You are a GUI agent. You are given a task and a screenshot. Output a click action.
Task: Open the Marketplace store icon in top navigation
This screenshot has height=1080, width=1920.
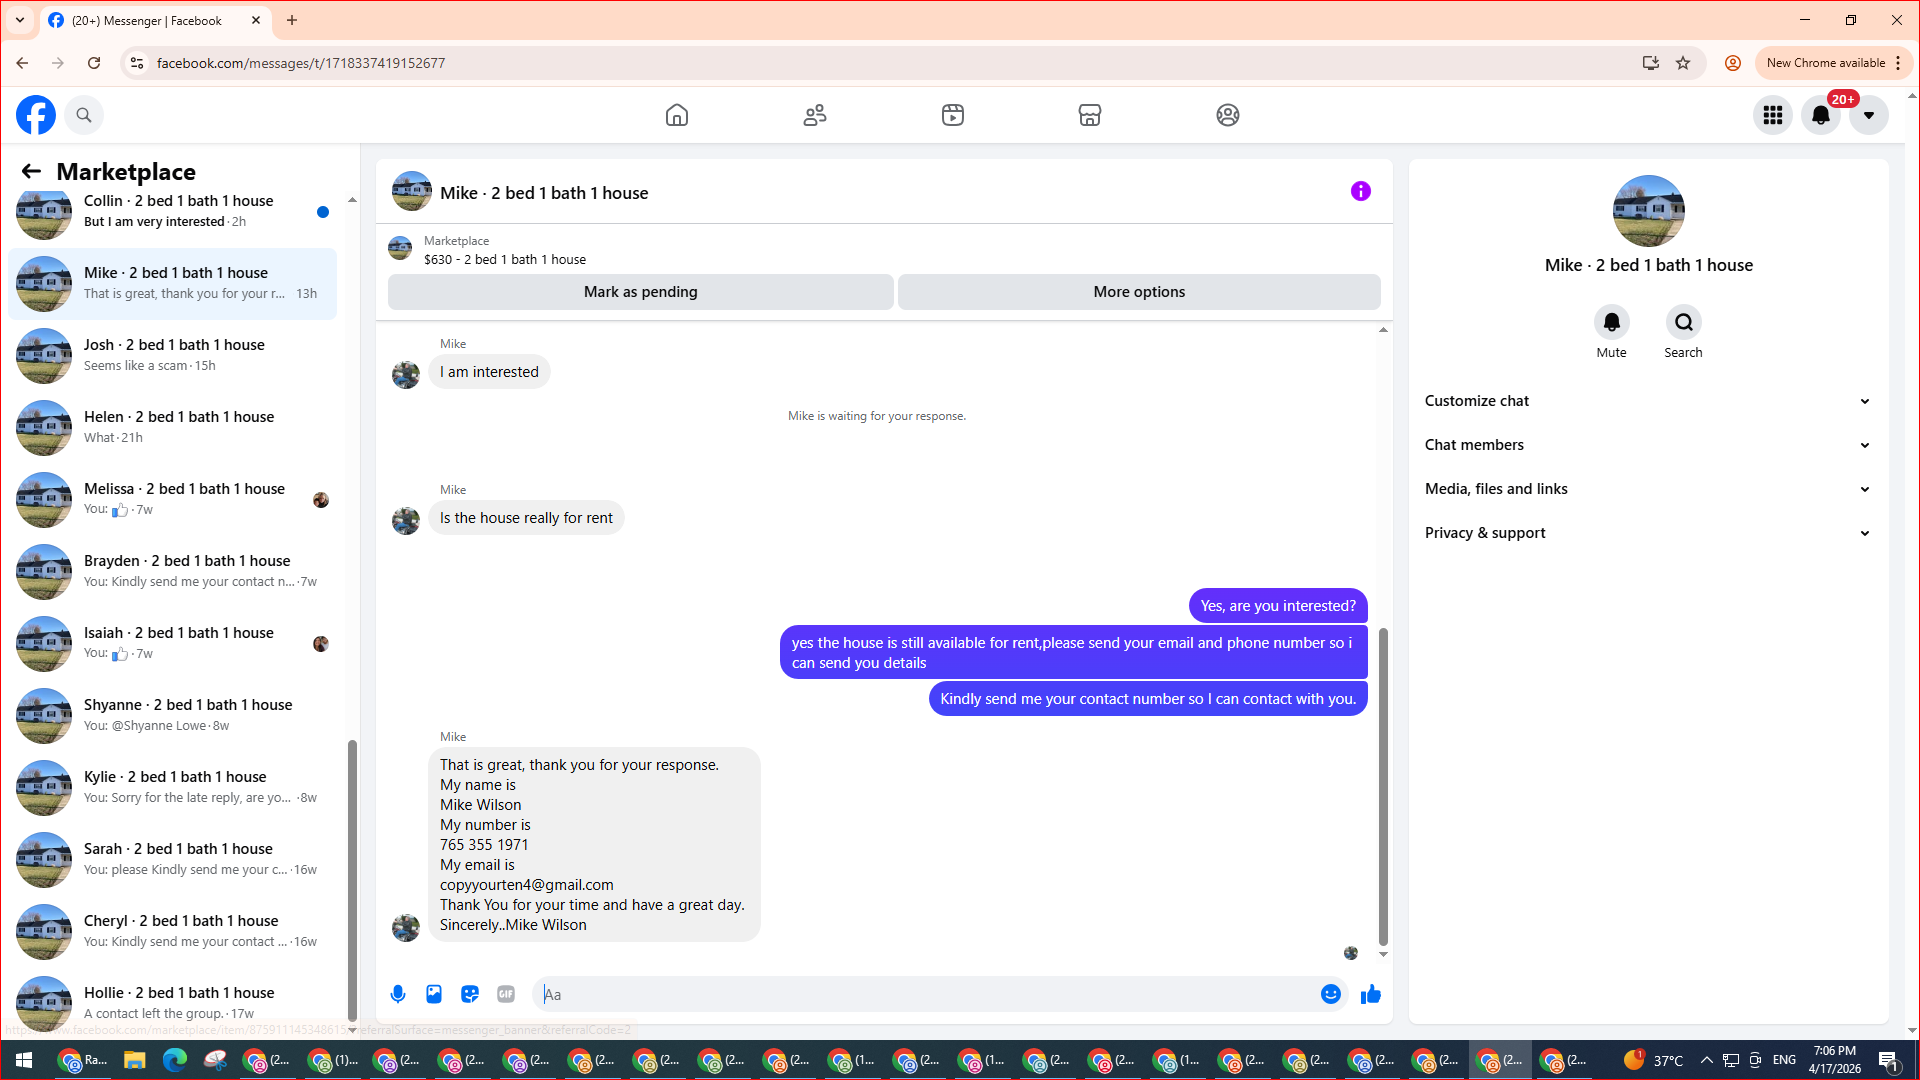(x=1090, y=115)
